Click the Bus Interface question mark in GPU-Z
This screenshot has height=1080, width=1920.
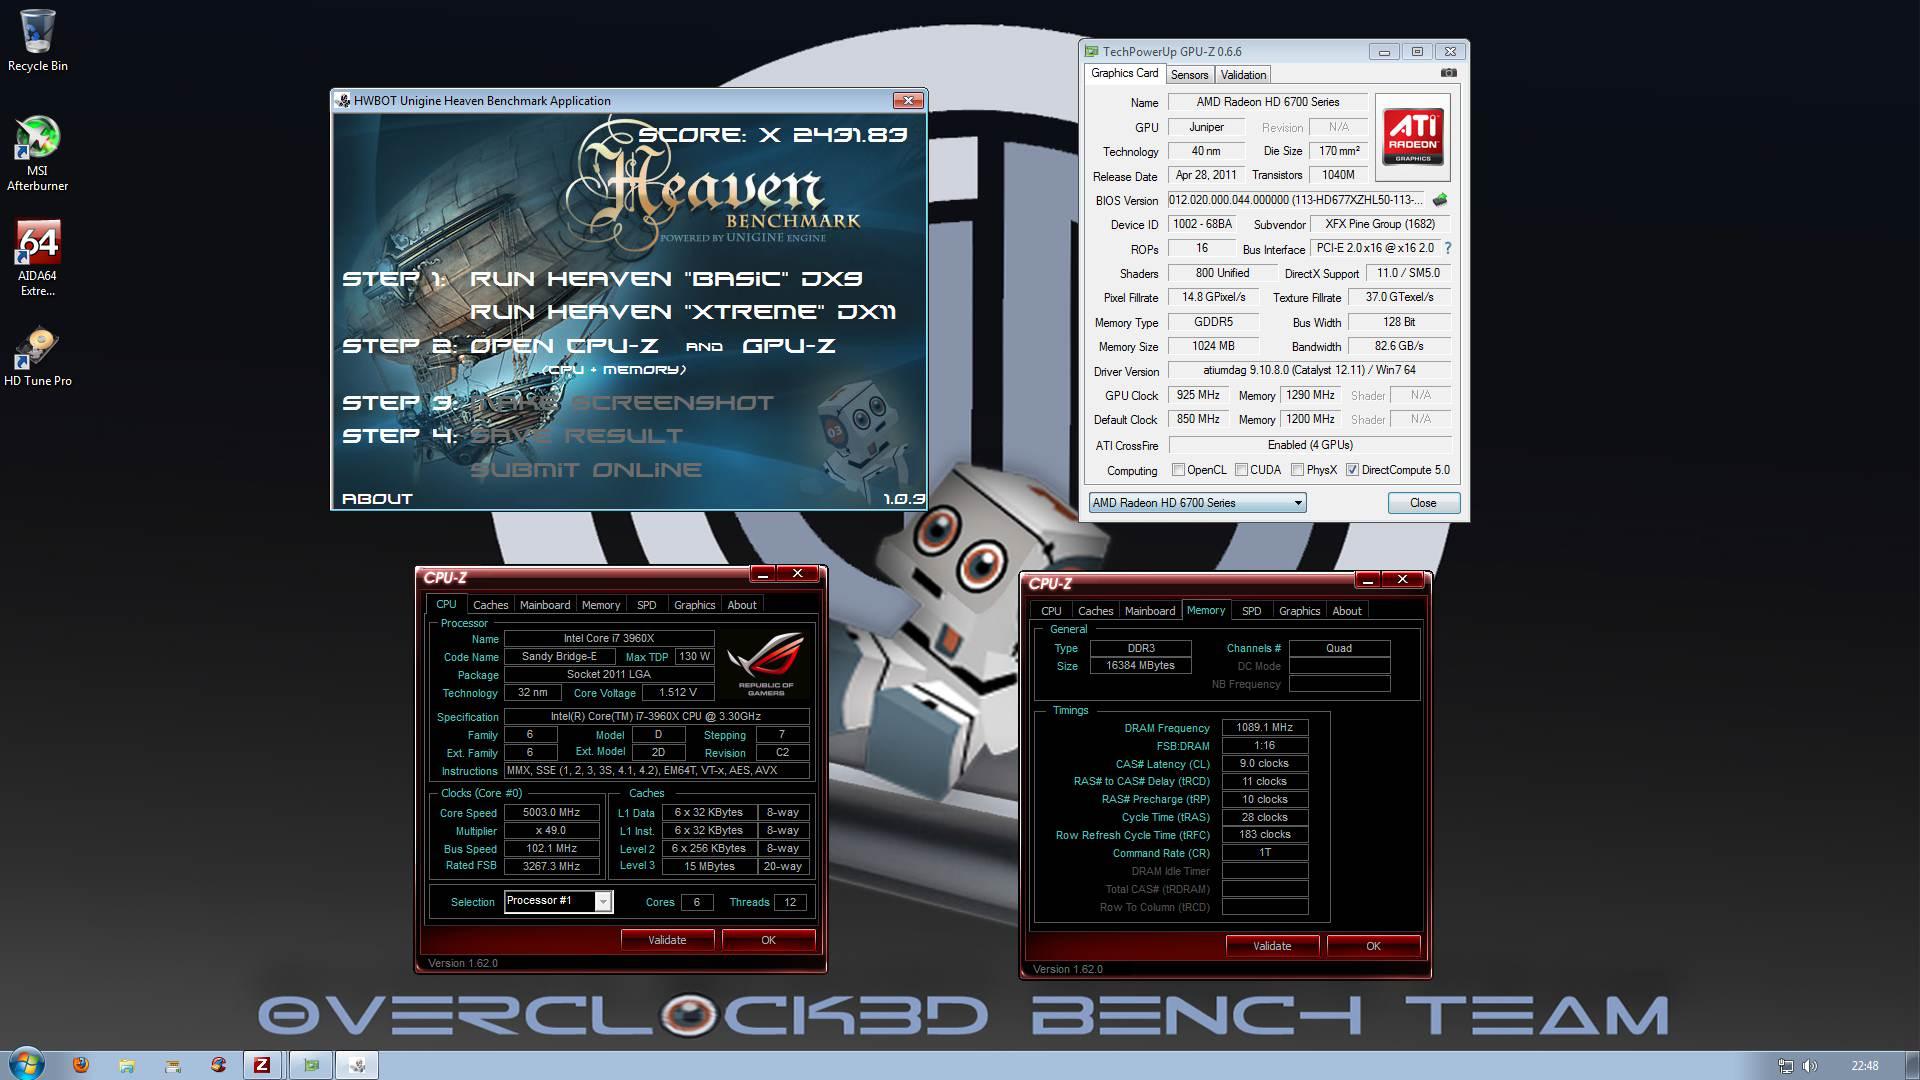click(1447, 248)
